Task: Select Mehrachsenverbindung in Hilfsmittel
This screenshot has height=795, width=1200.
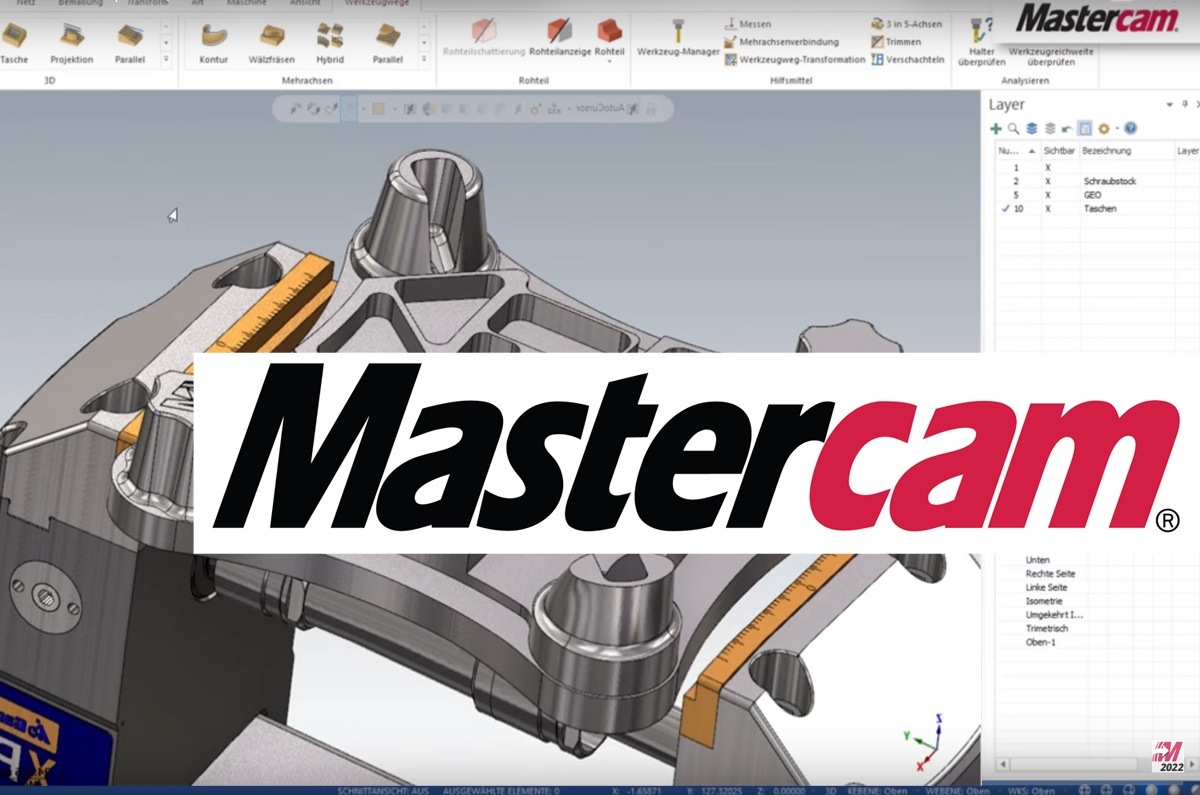Action: [x=781, y=42]
